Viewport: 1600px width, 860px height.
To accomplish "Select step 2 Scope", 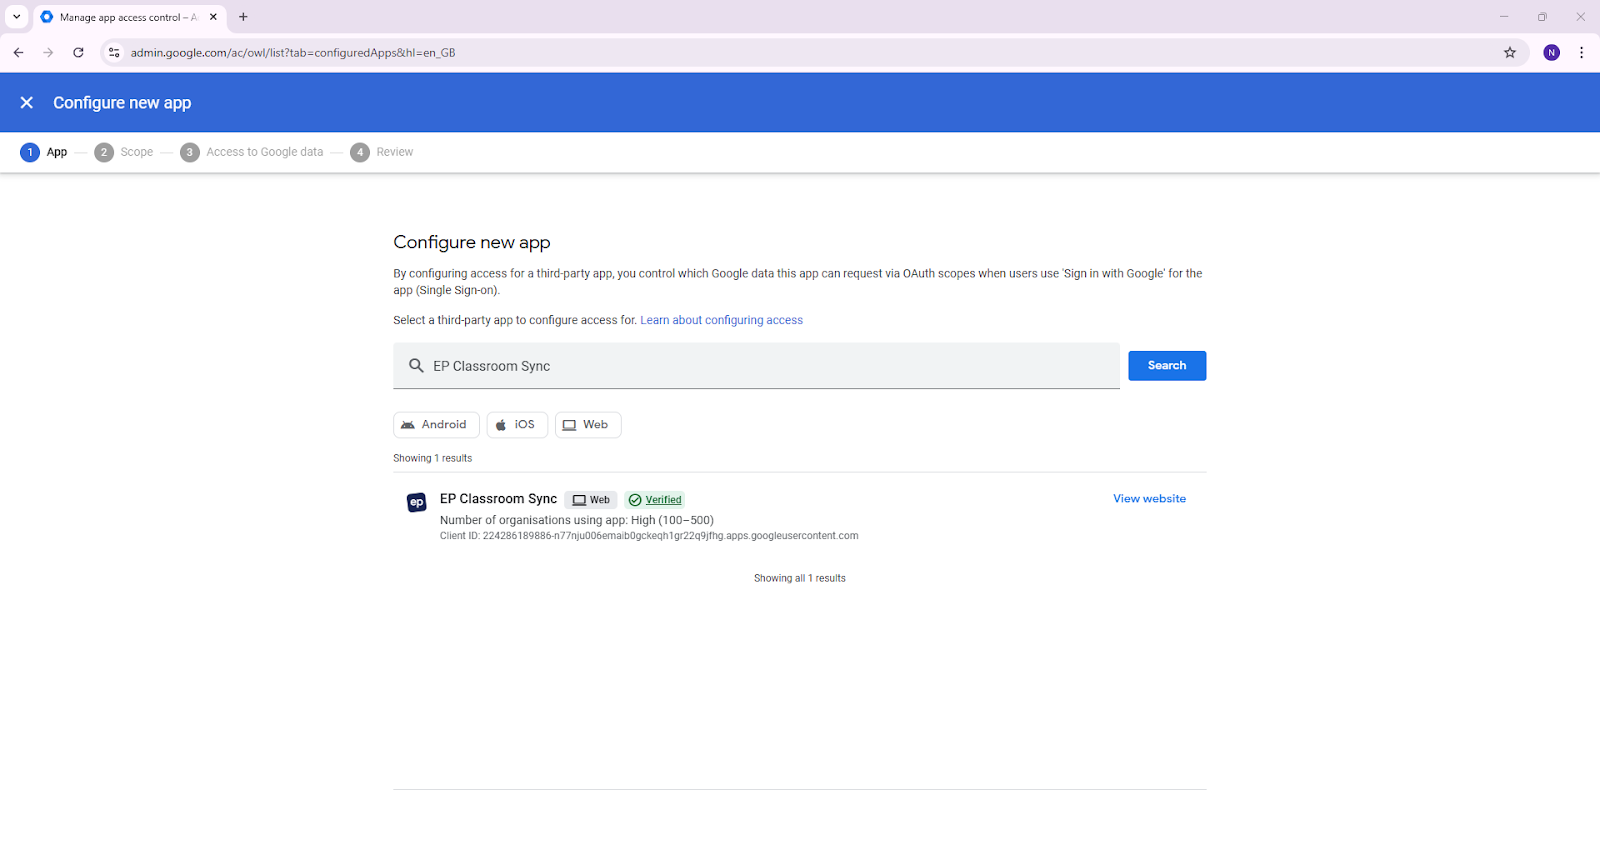I will point(124,152).
